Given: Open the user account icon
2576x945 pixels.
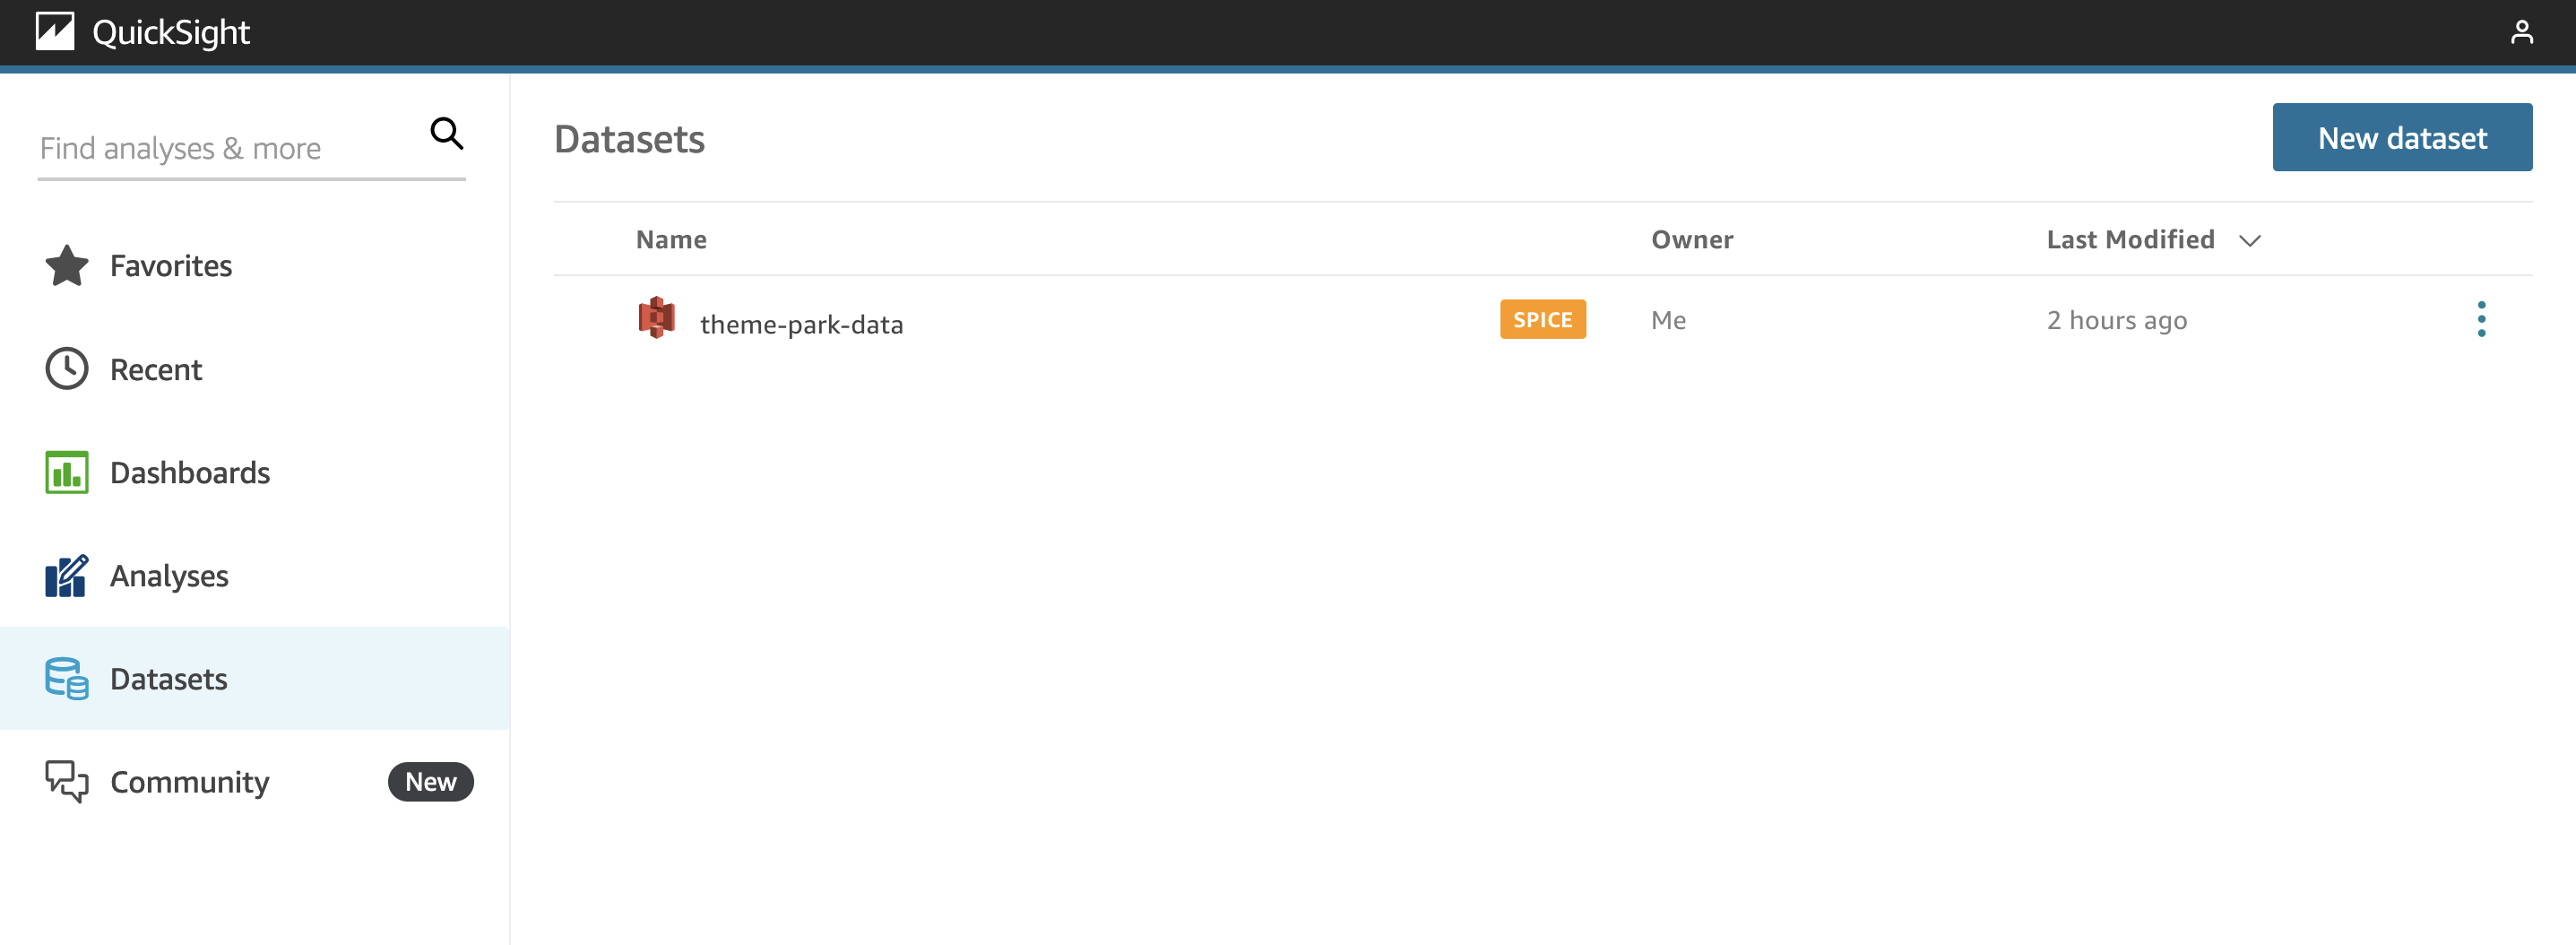Looking at the screenshot, I should pos(2521,32).
